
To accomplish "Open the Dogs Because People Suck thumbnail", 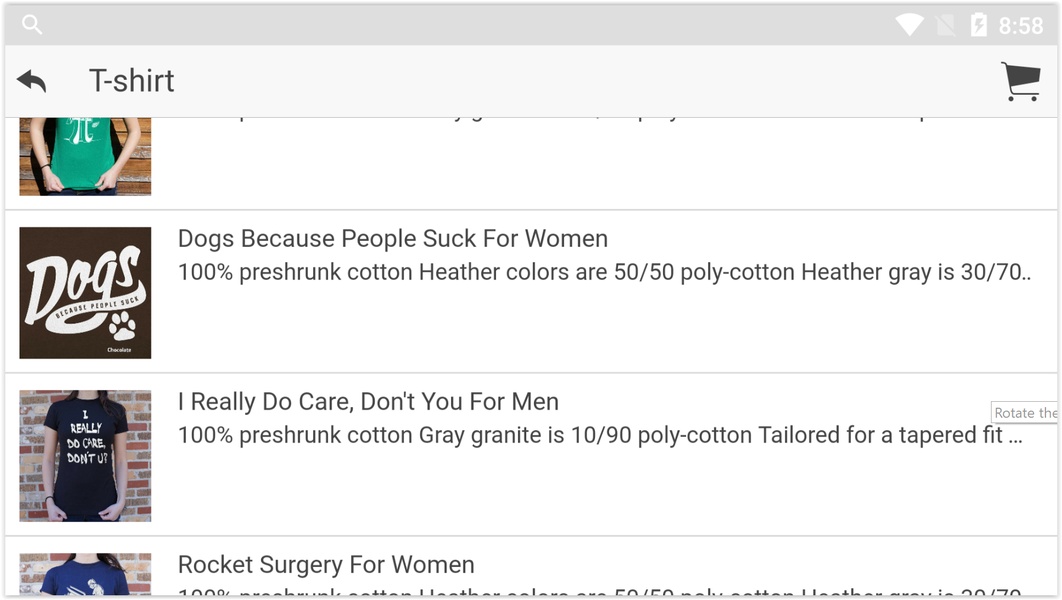I will click(x=85, y=293).
